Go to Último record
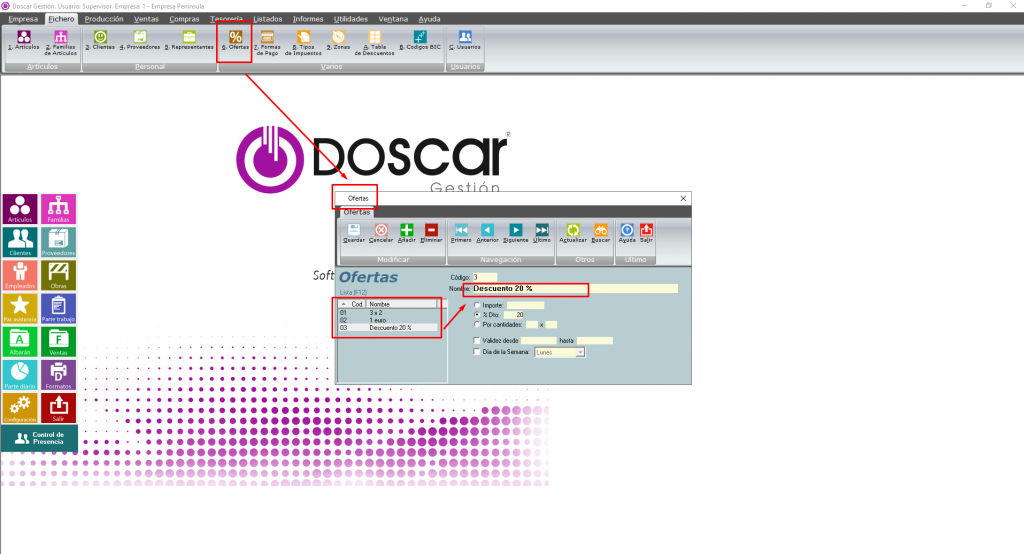The image size is (1024, 554). [x=542, y=233]
